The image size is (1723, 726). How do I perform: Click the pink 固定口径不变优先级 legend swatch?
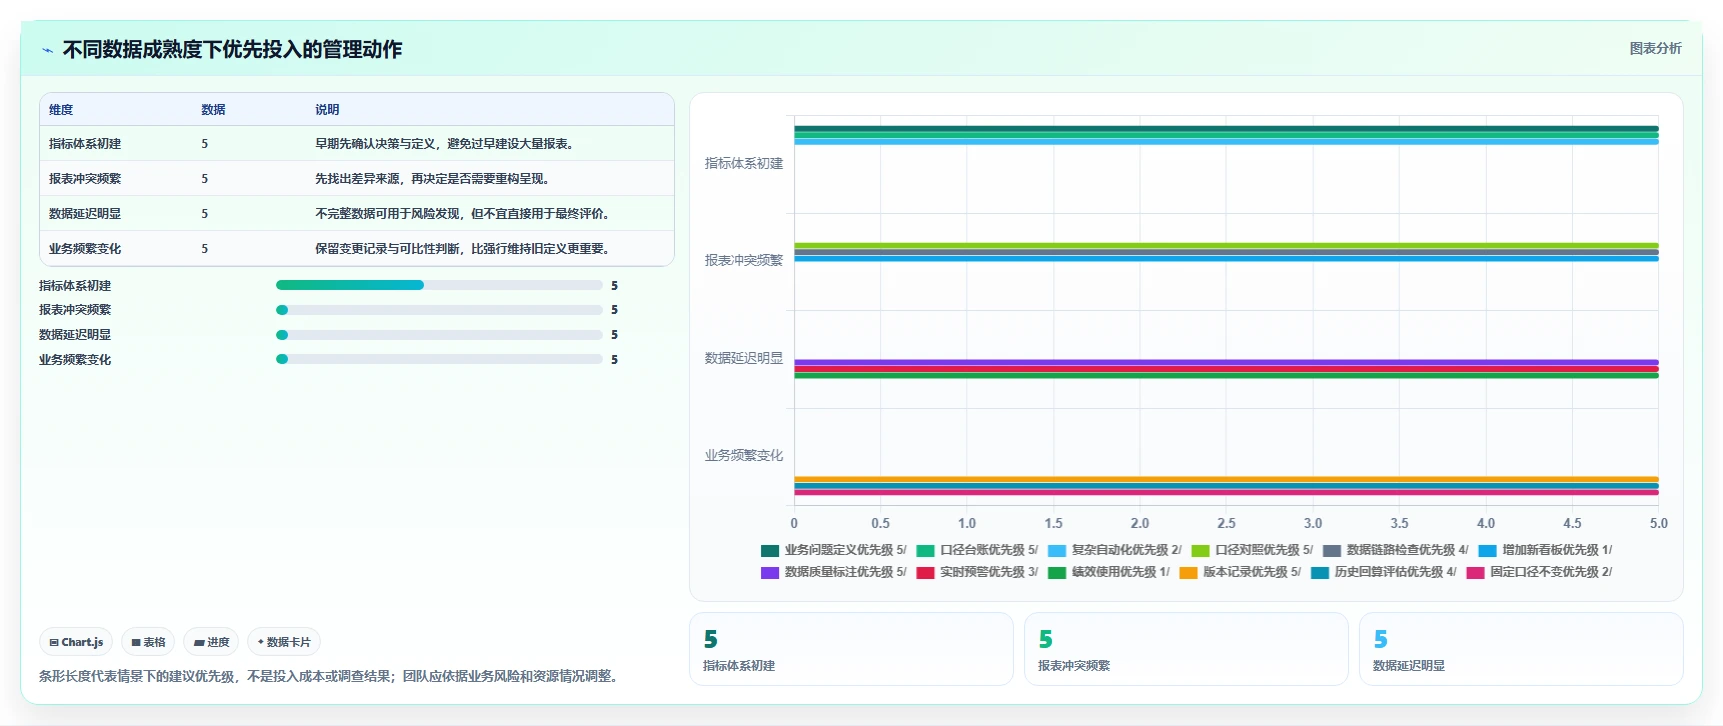pos(1475,573)
